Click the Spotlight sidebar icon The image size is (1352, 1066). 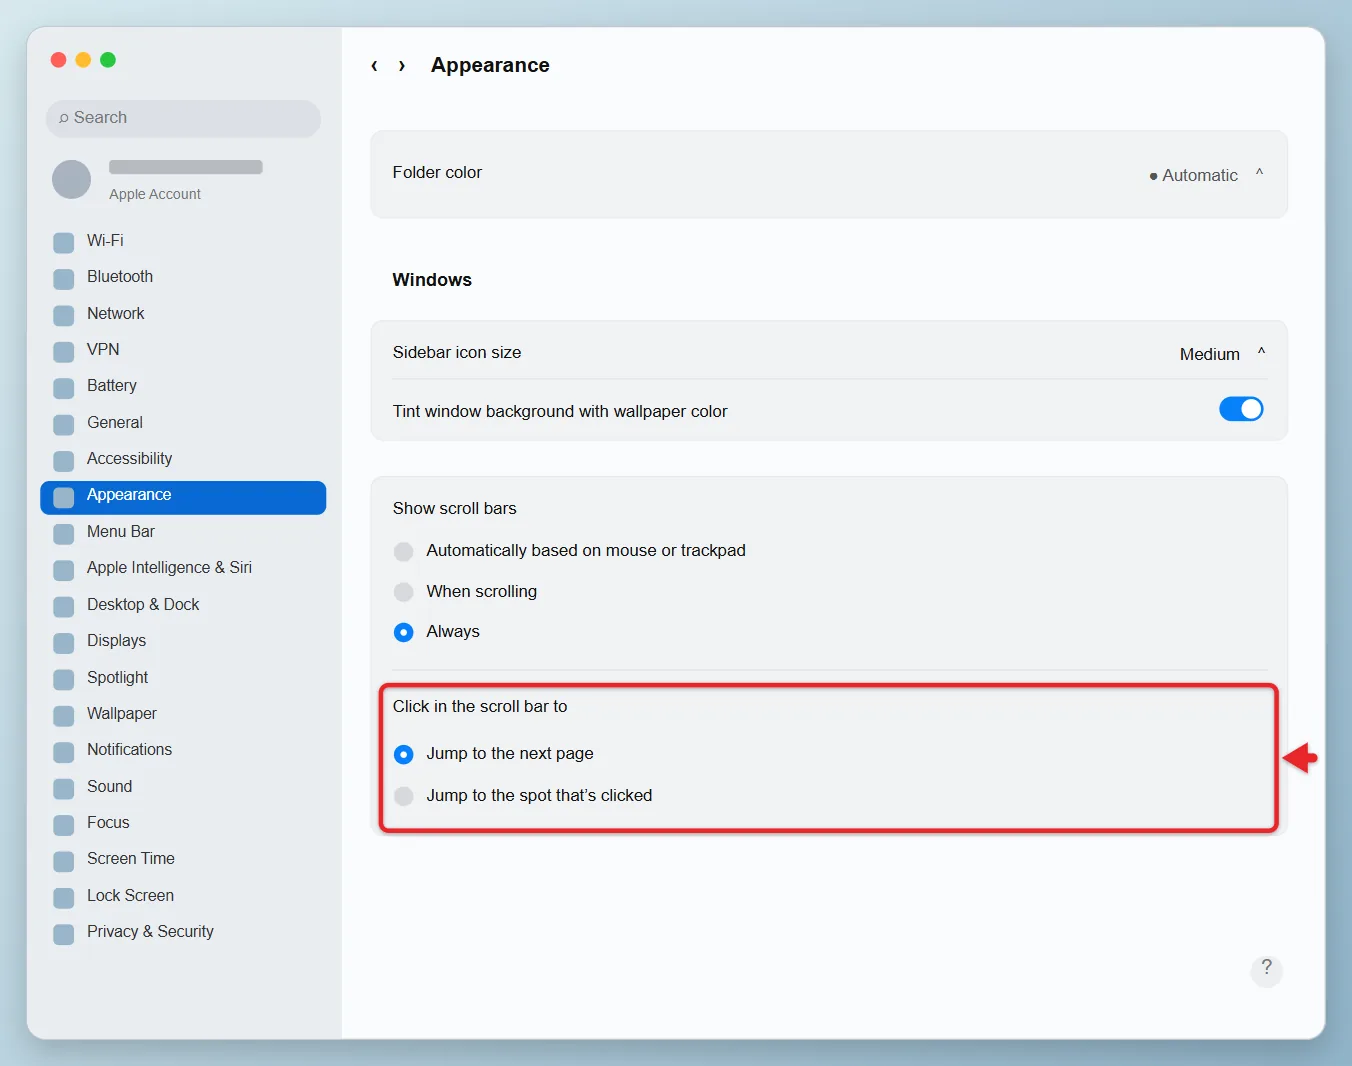64,679
